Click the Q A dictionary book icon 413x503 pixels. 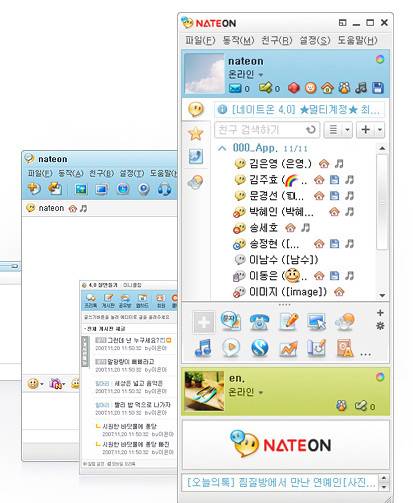click(345, 348)
